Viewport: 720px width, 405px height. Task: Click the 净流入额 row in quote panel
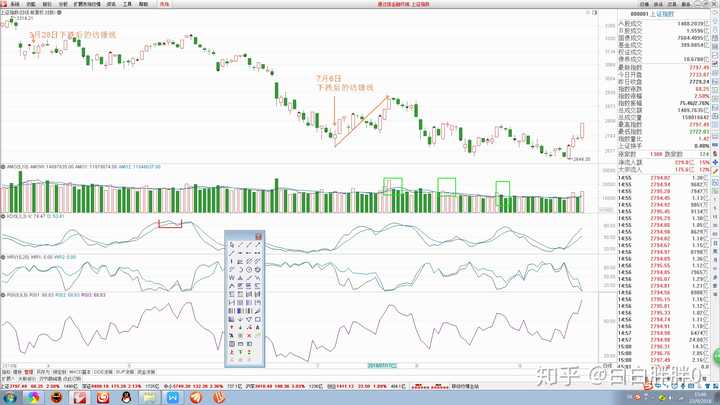click(x=664, y=162)
